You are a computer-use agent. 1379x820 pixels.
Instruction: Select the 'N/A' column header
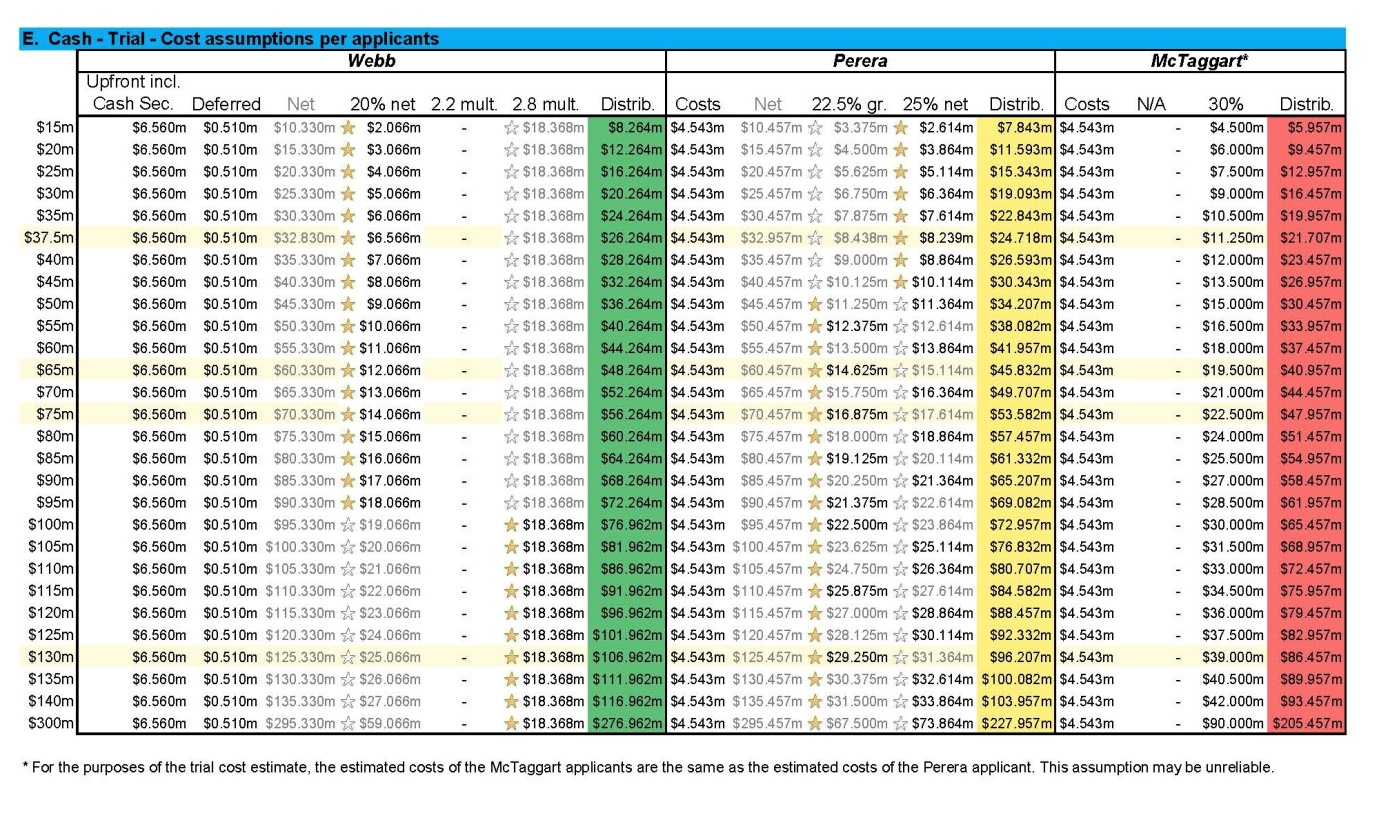(1151, 104)
